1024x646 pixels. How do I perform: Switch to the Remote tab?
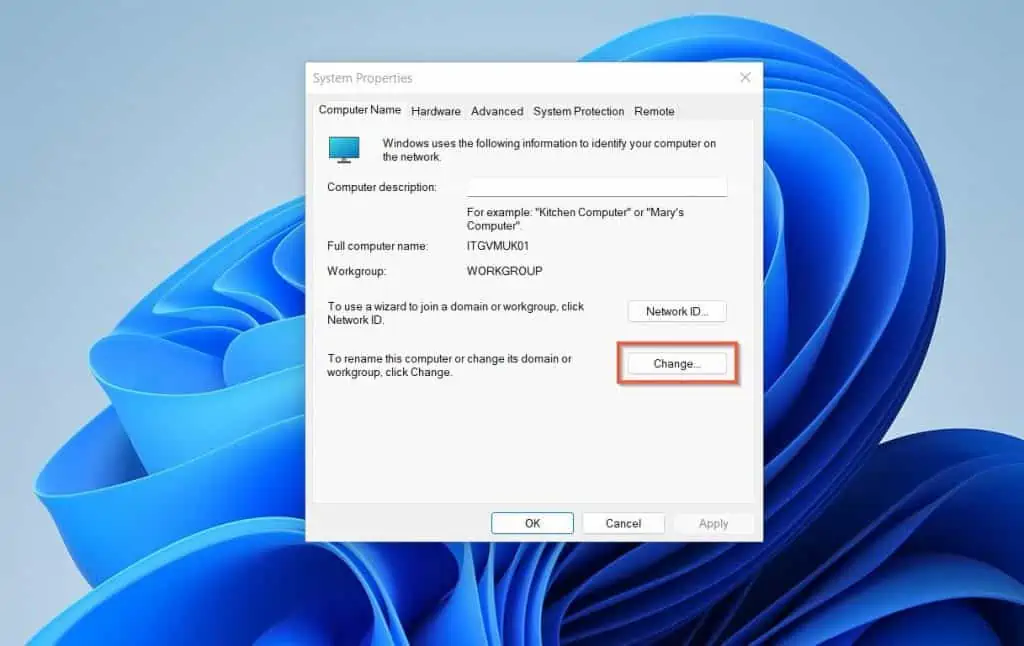tap(654, 111)
